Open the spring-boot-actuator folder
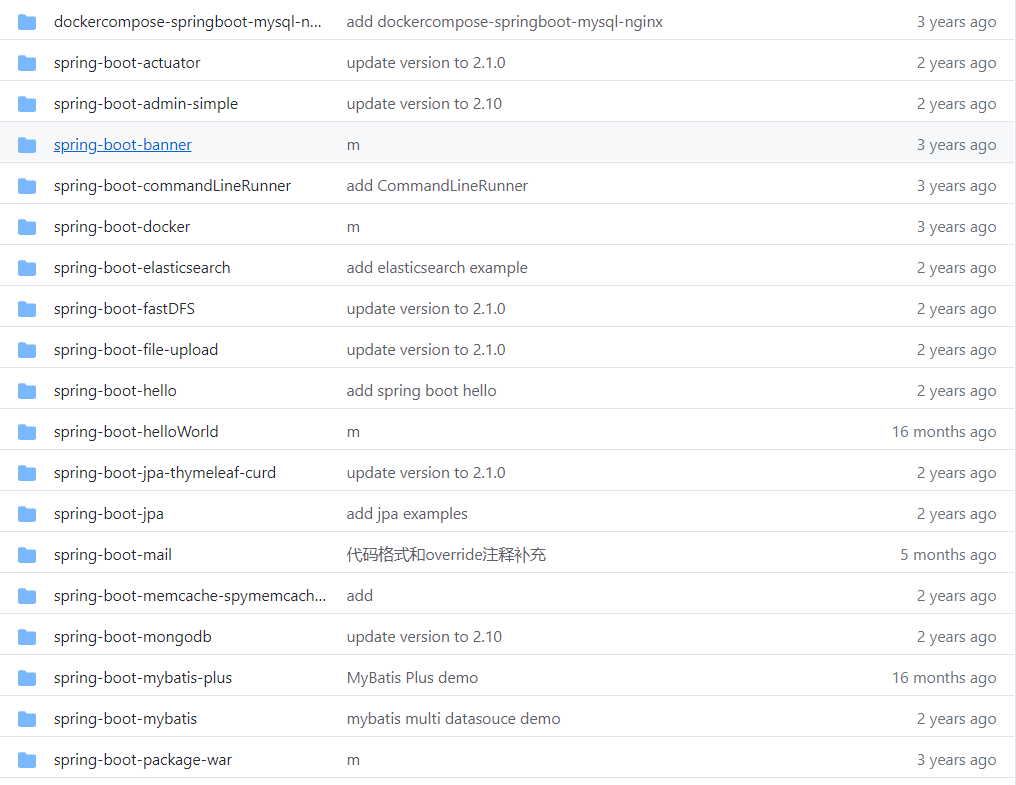Viewport: 1016px width, 785px height. pos(127,63)
